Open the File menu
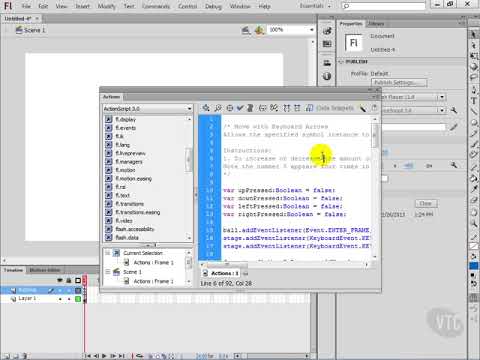 click(x=26, y=6)
